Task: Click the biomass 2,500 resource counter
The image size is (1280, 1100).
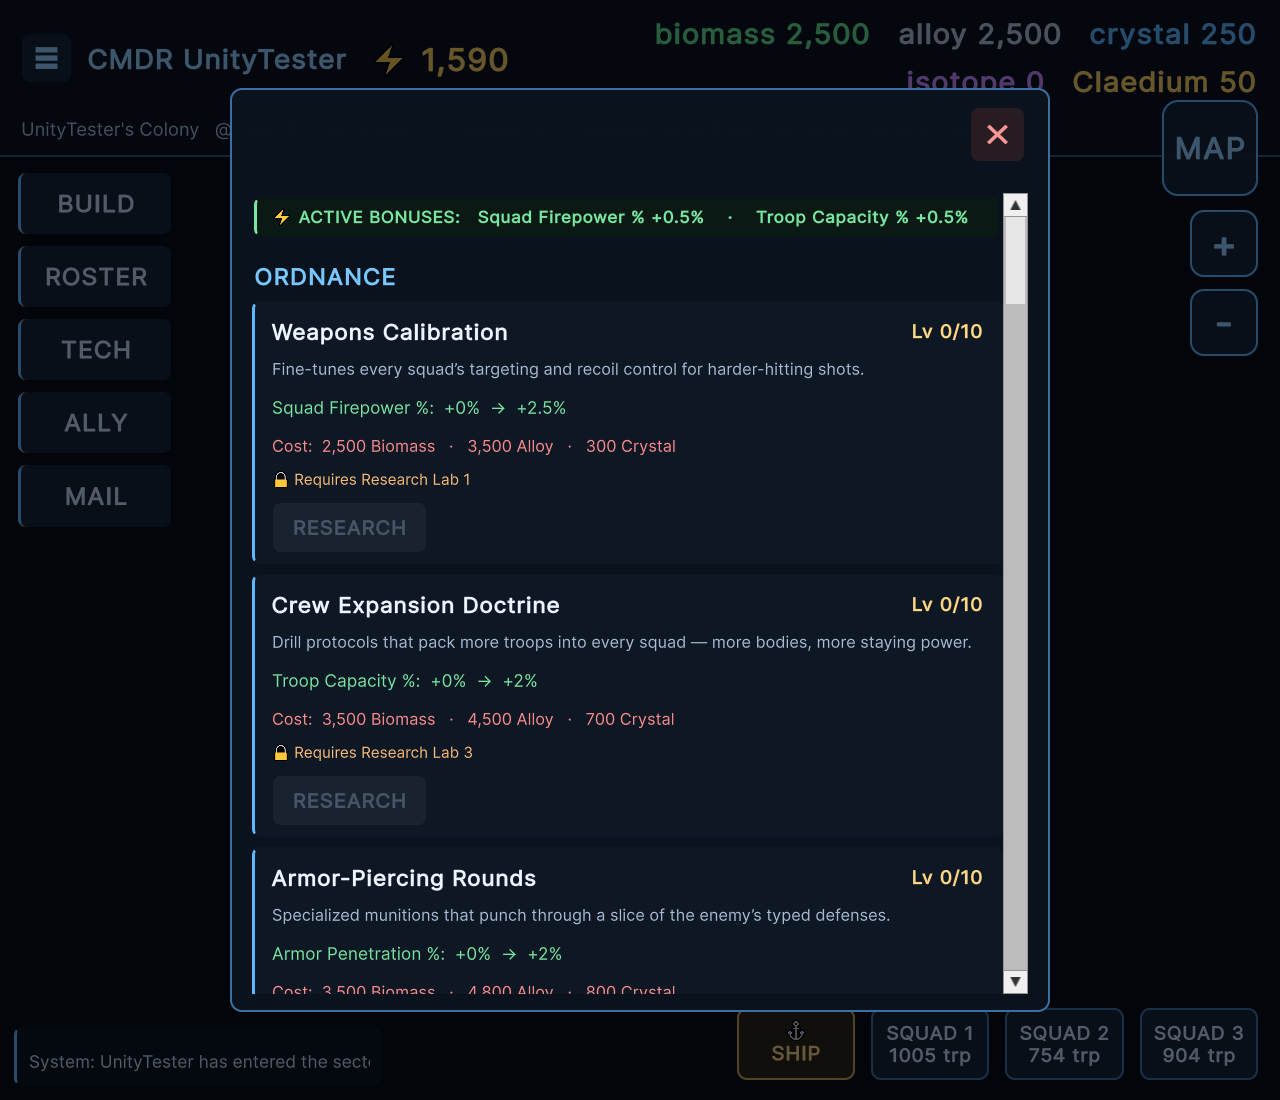Action: (x=762, y=34)
